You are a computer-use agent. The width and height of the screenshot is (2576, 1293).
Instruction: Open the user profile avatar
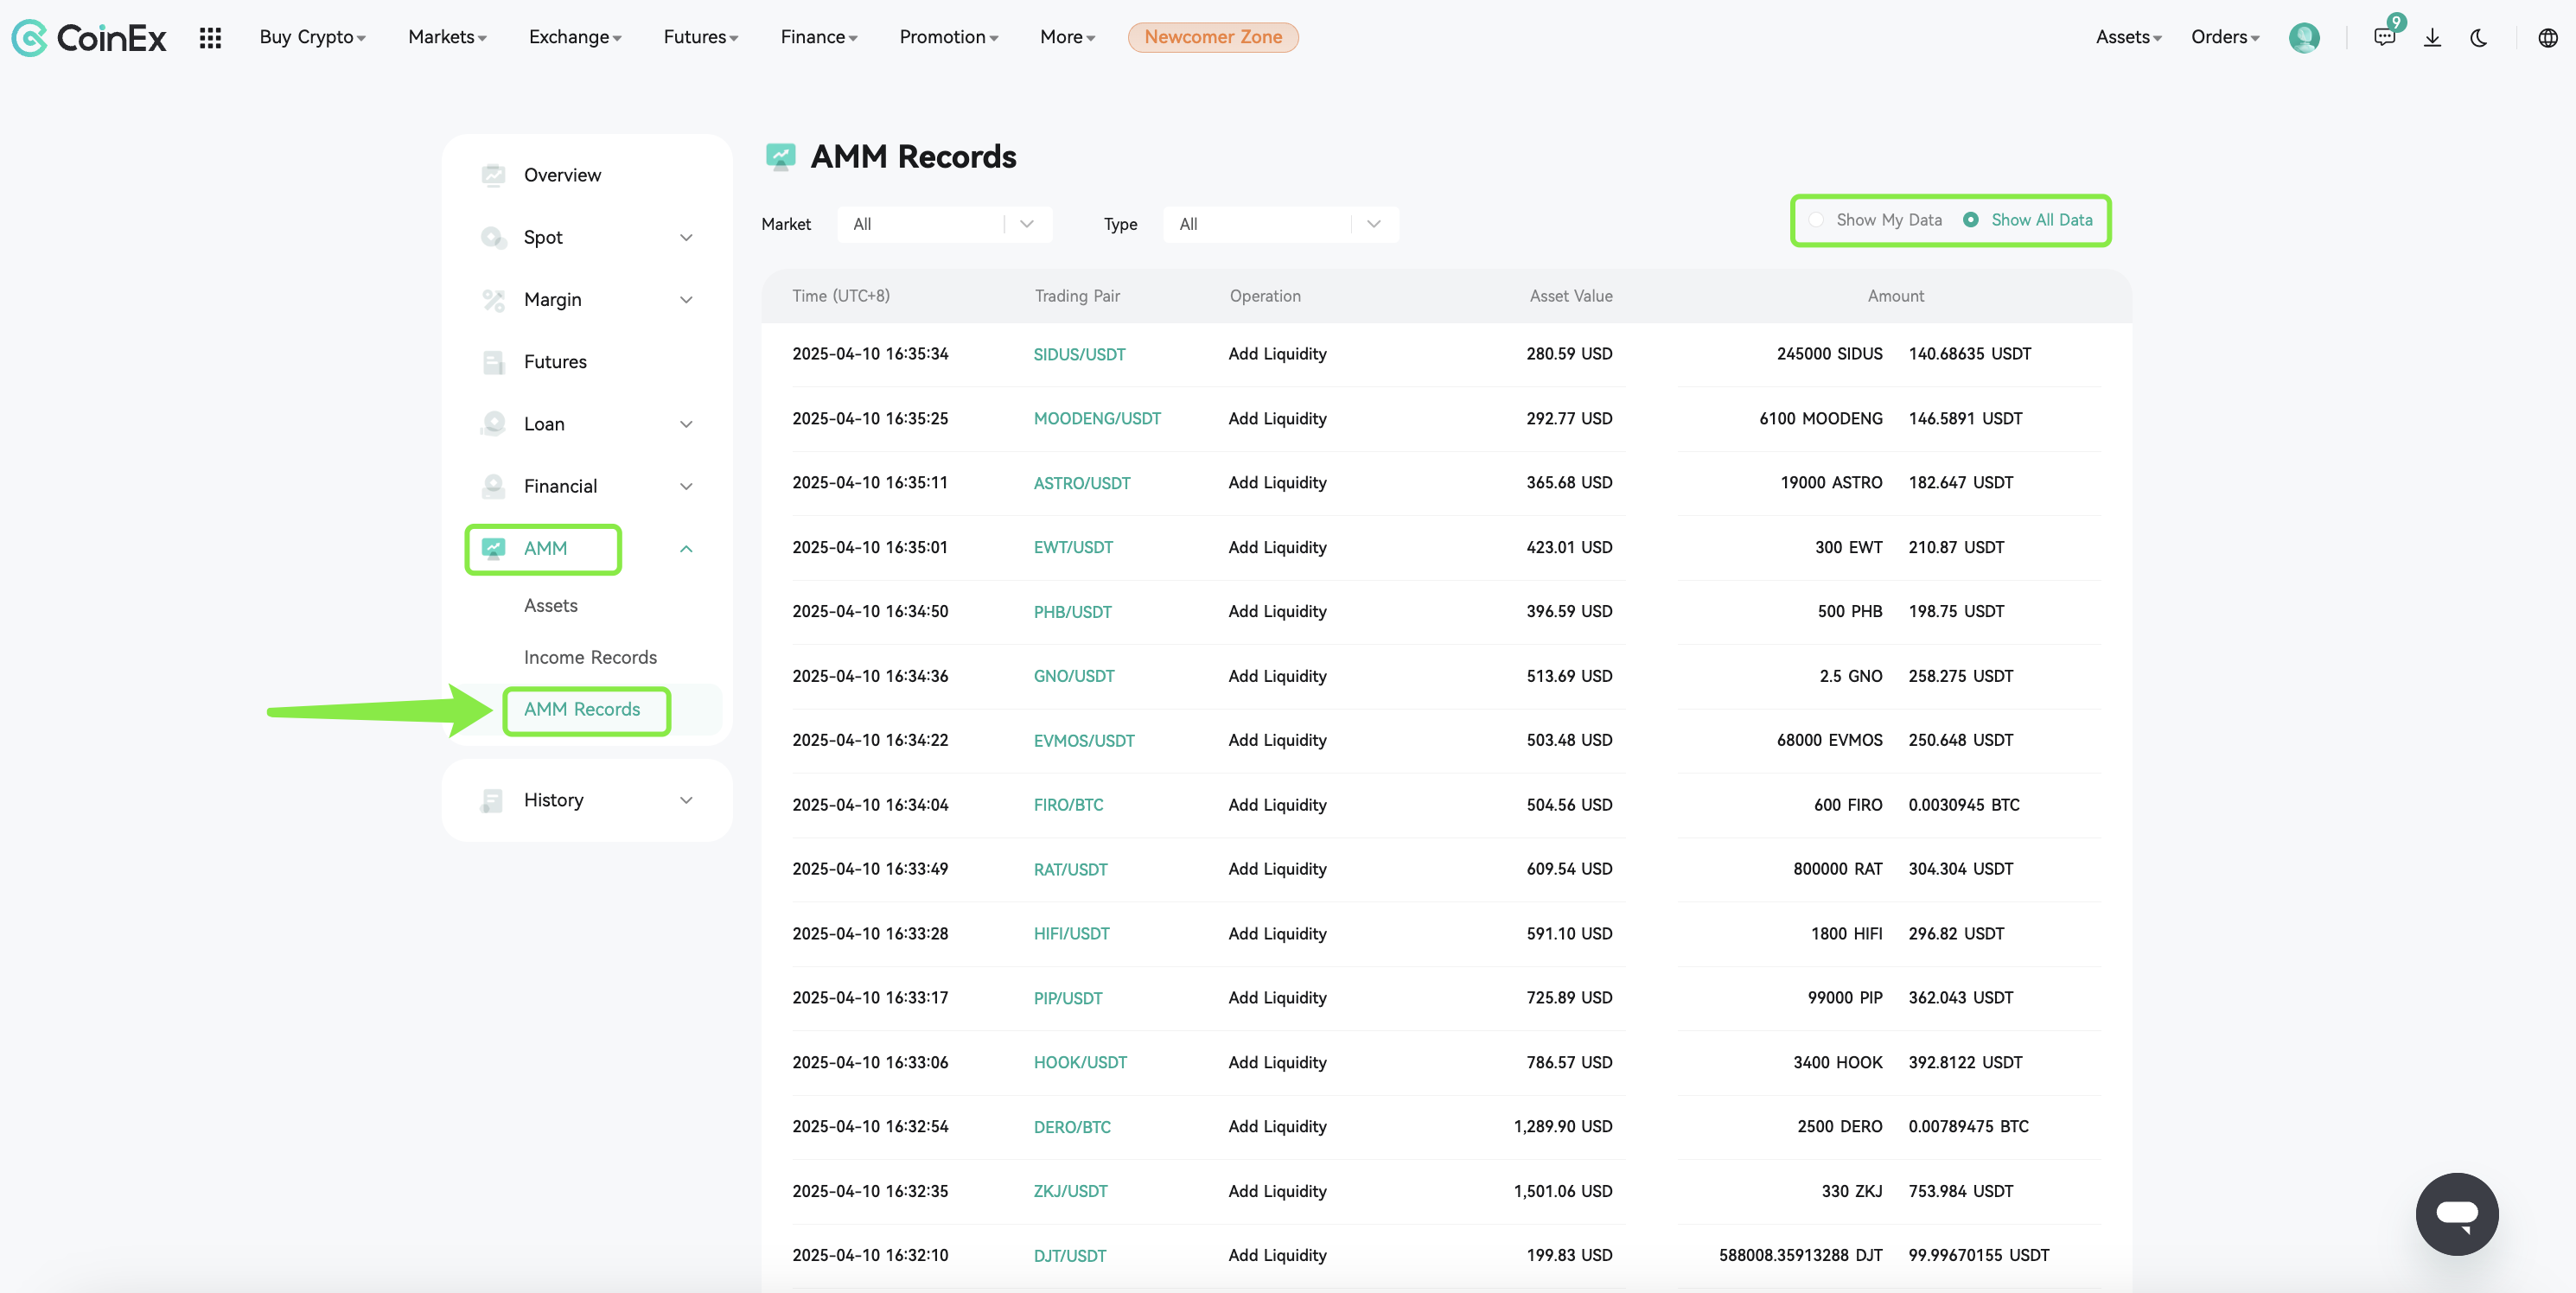(2304, 38)
